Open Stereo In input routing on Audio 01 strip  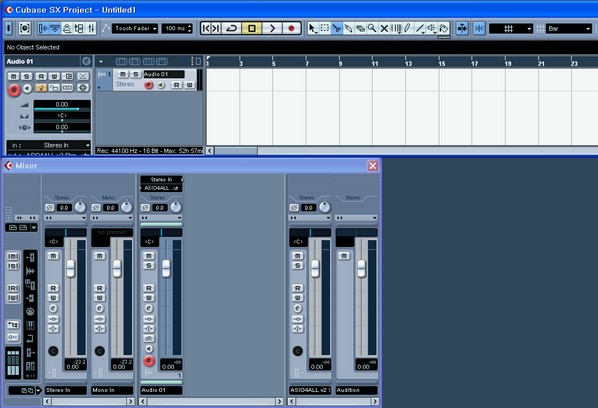162,179
